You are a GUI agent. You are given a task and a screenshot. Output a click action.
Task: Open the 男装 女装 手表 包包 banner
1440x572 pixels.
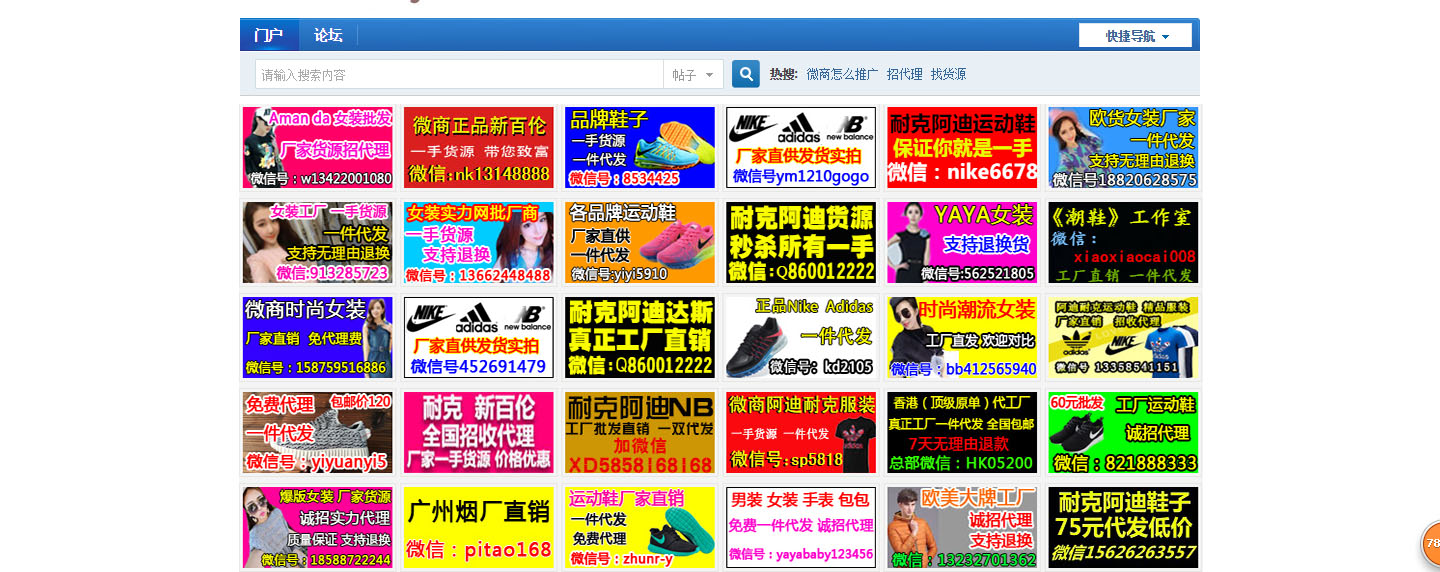coord(801,528)
